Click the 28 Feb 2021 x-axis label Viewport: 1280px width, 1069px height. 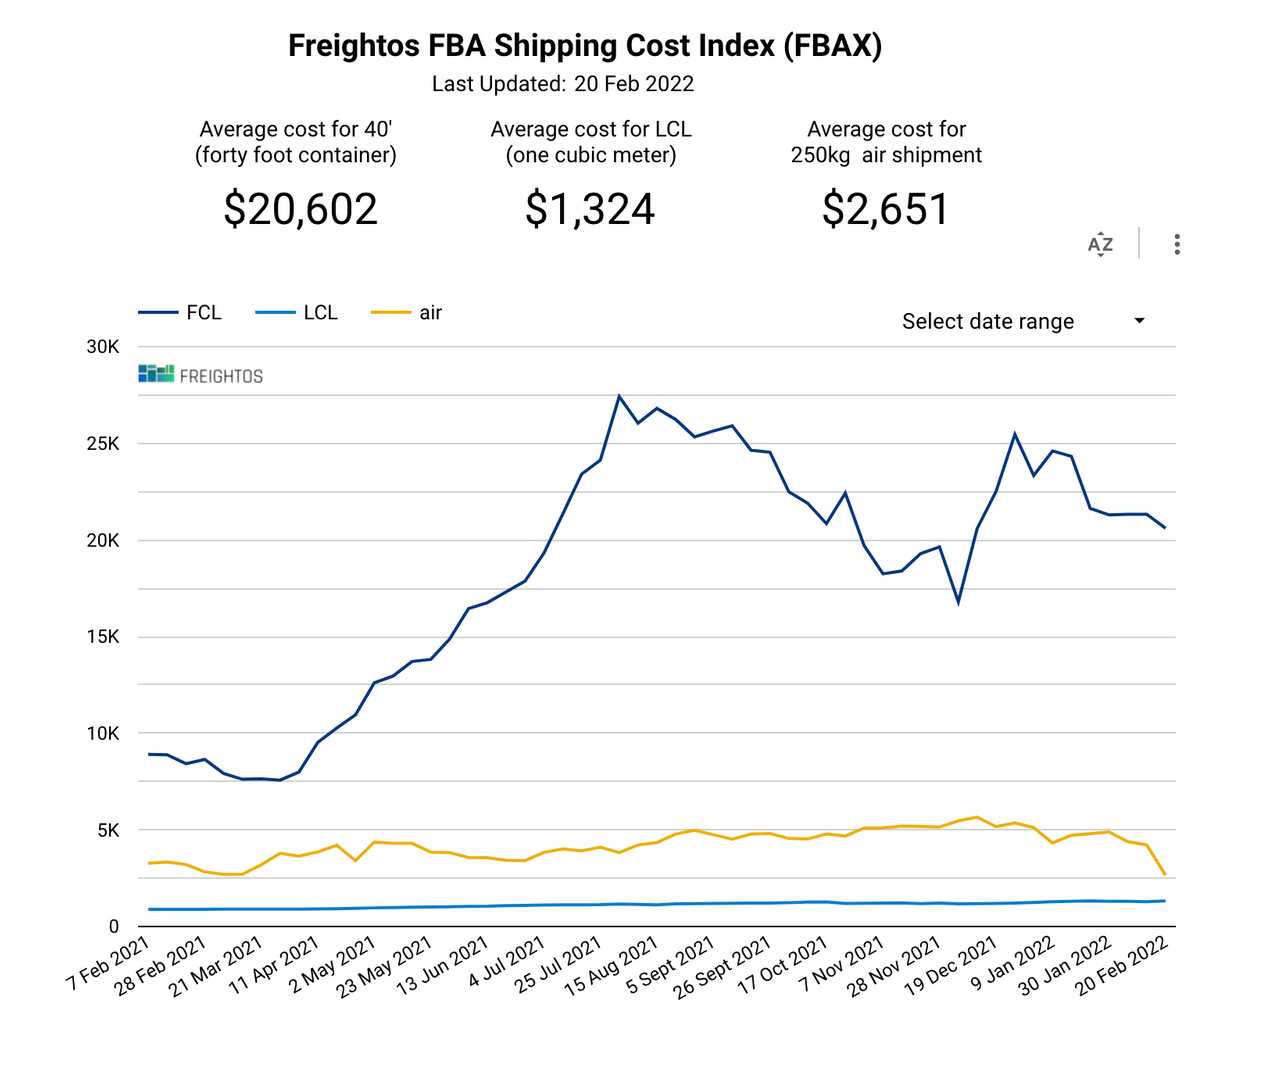tap(160, 966)
